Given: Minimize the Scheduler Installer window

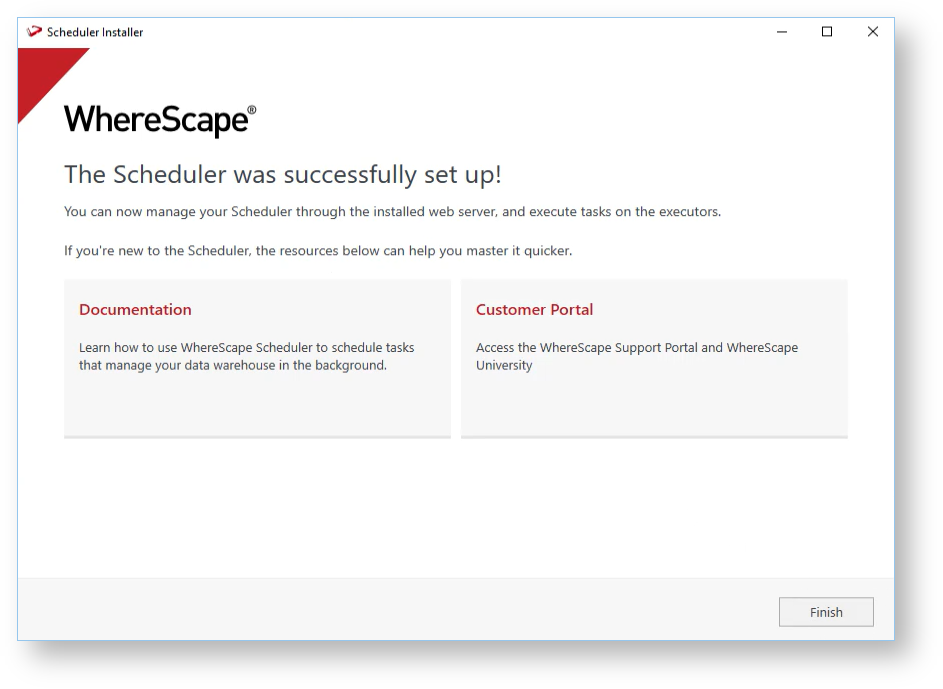Looking at the screenshot, I should point(781,32).
